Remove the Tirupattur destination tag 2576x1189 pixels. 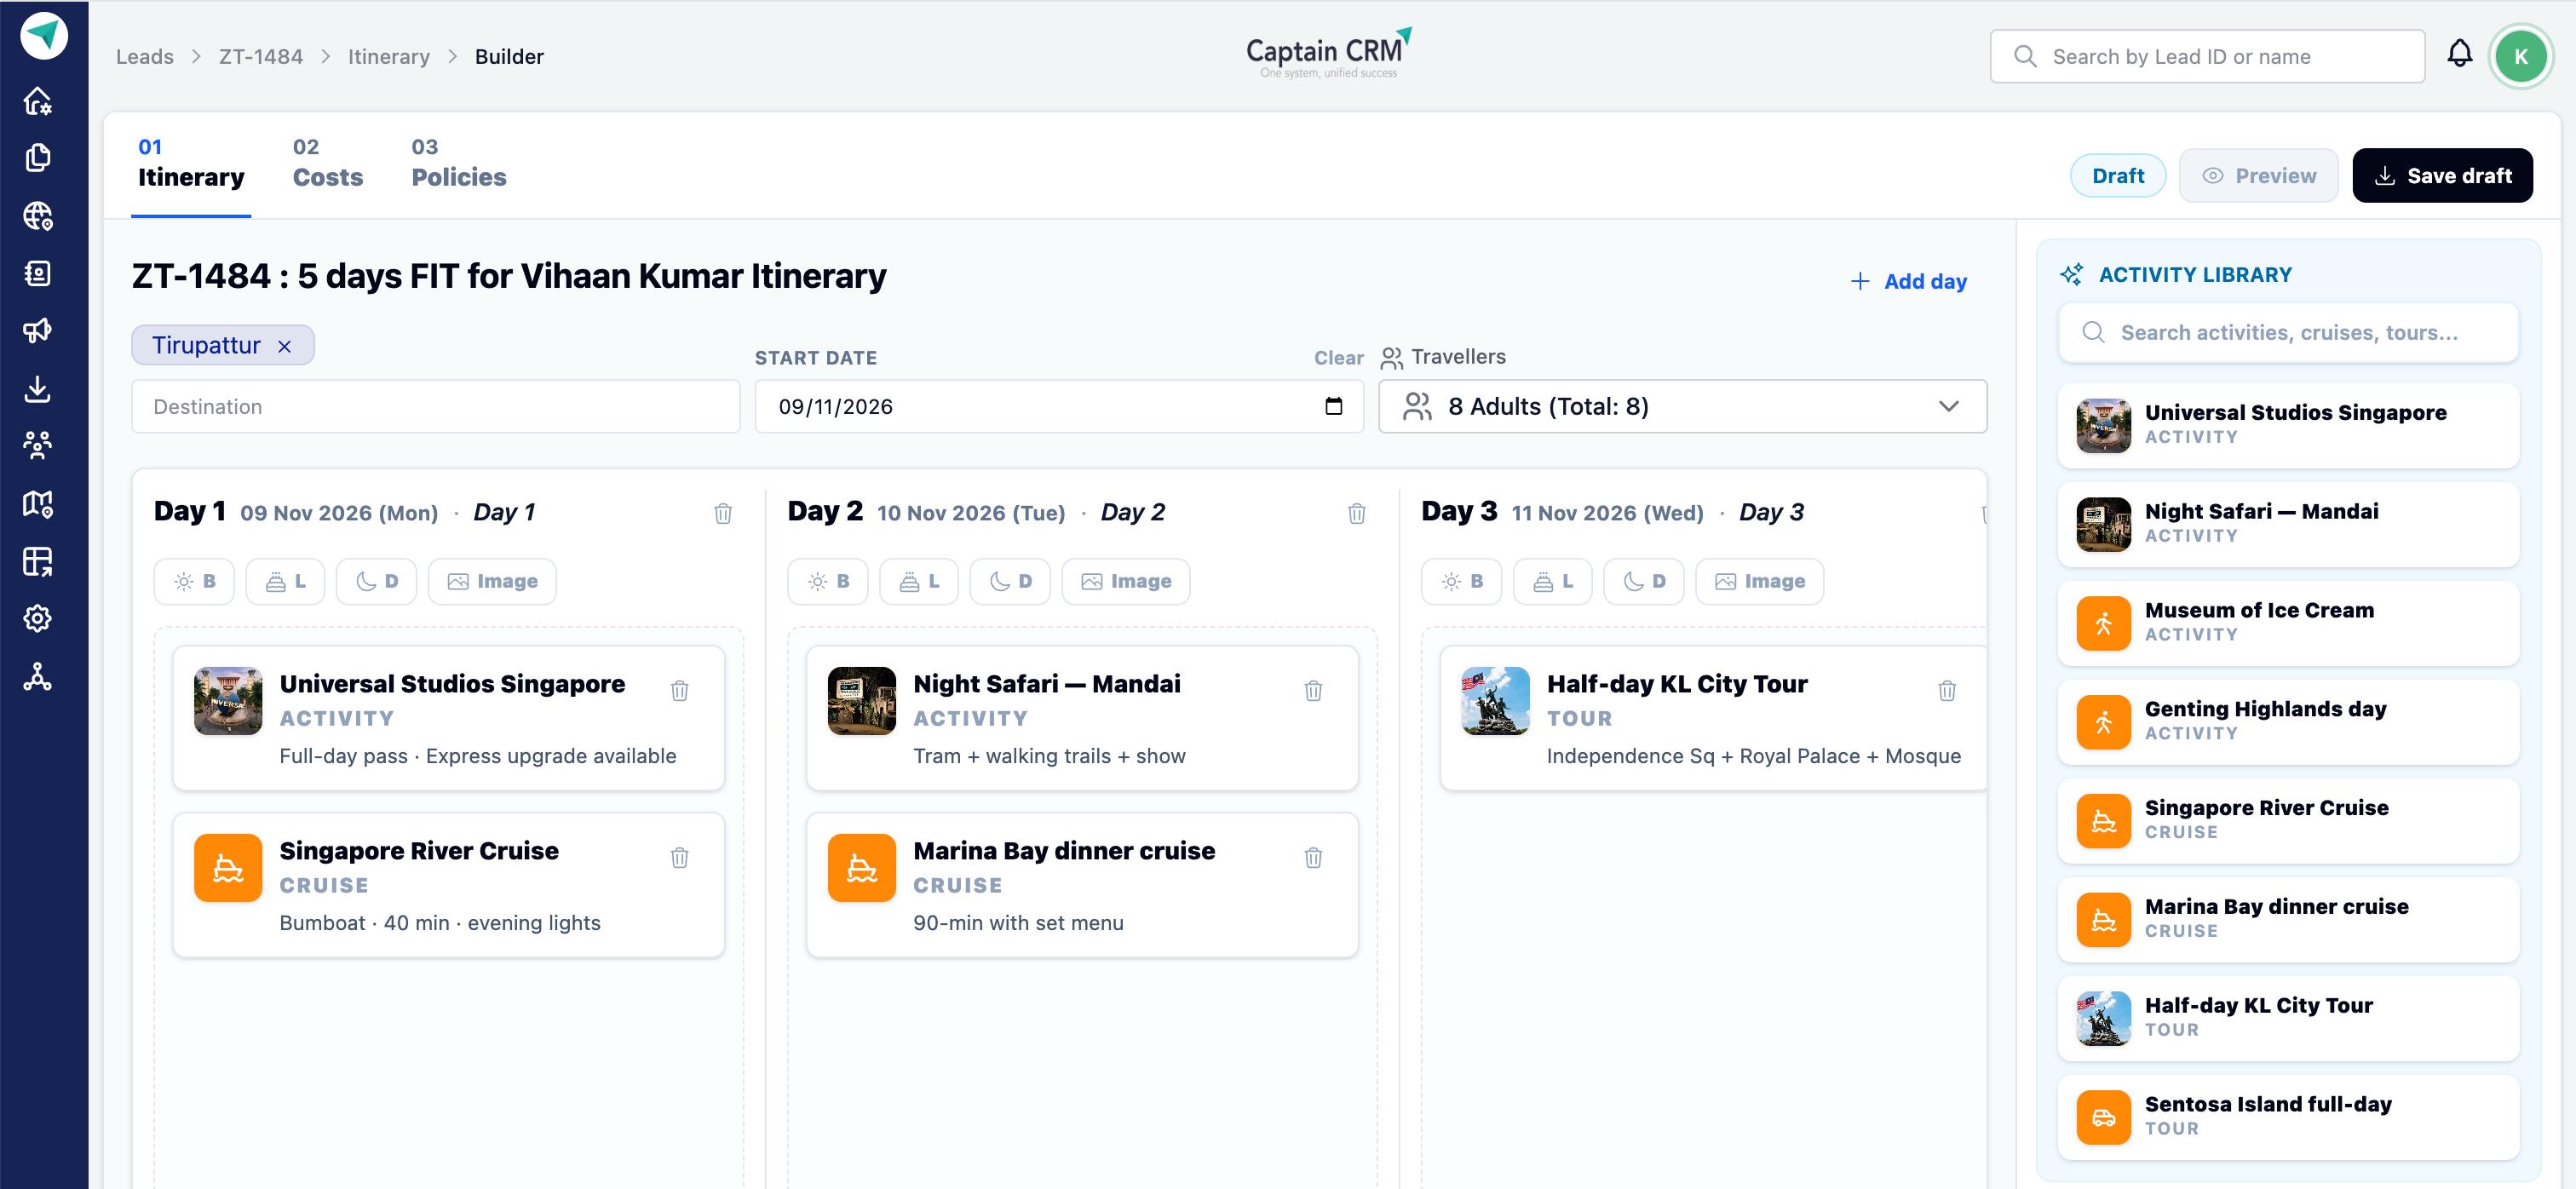point(284,346)
